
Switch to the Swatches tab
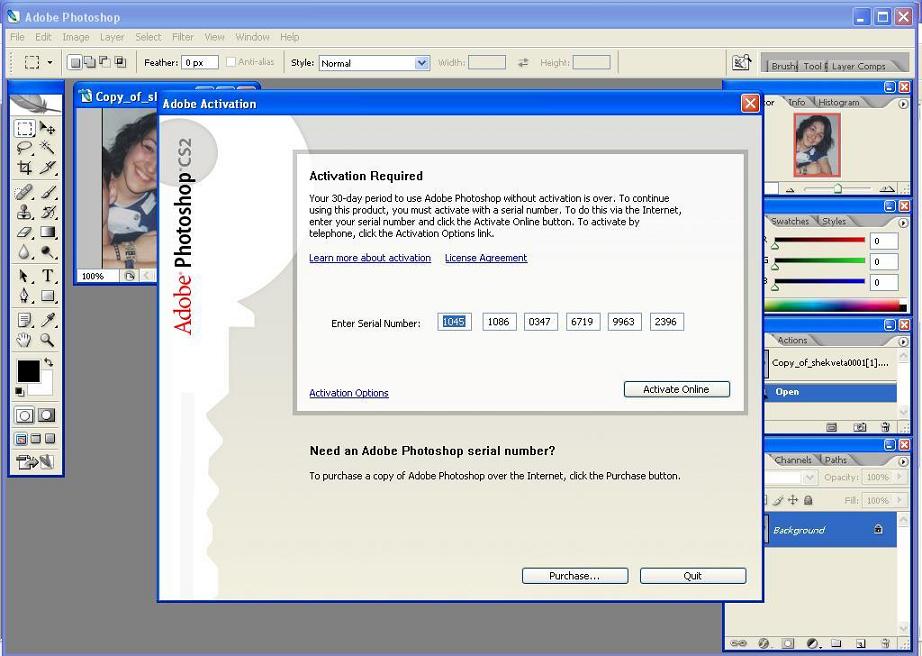point(790,222)
